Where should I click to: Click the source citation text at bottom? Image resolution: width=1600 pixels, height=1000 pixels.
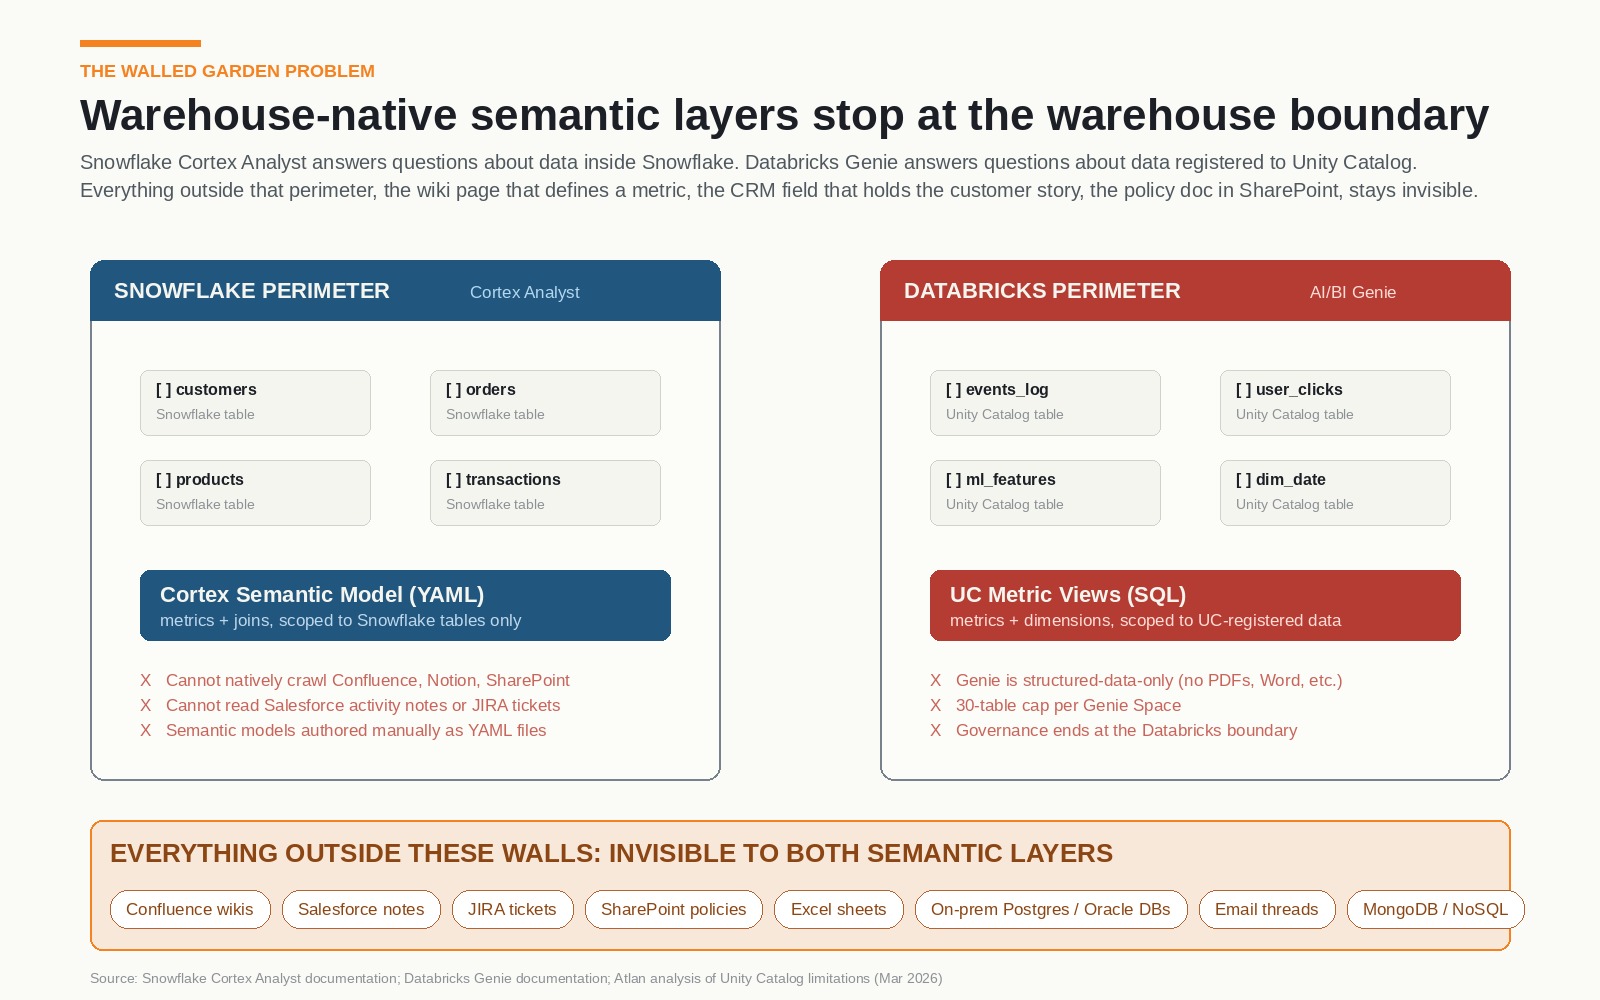[516, 978]
